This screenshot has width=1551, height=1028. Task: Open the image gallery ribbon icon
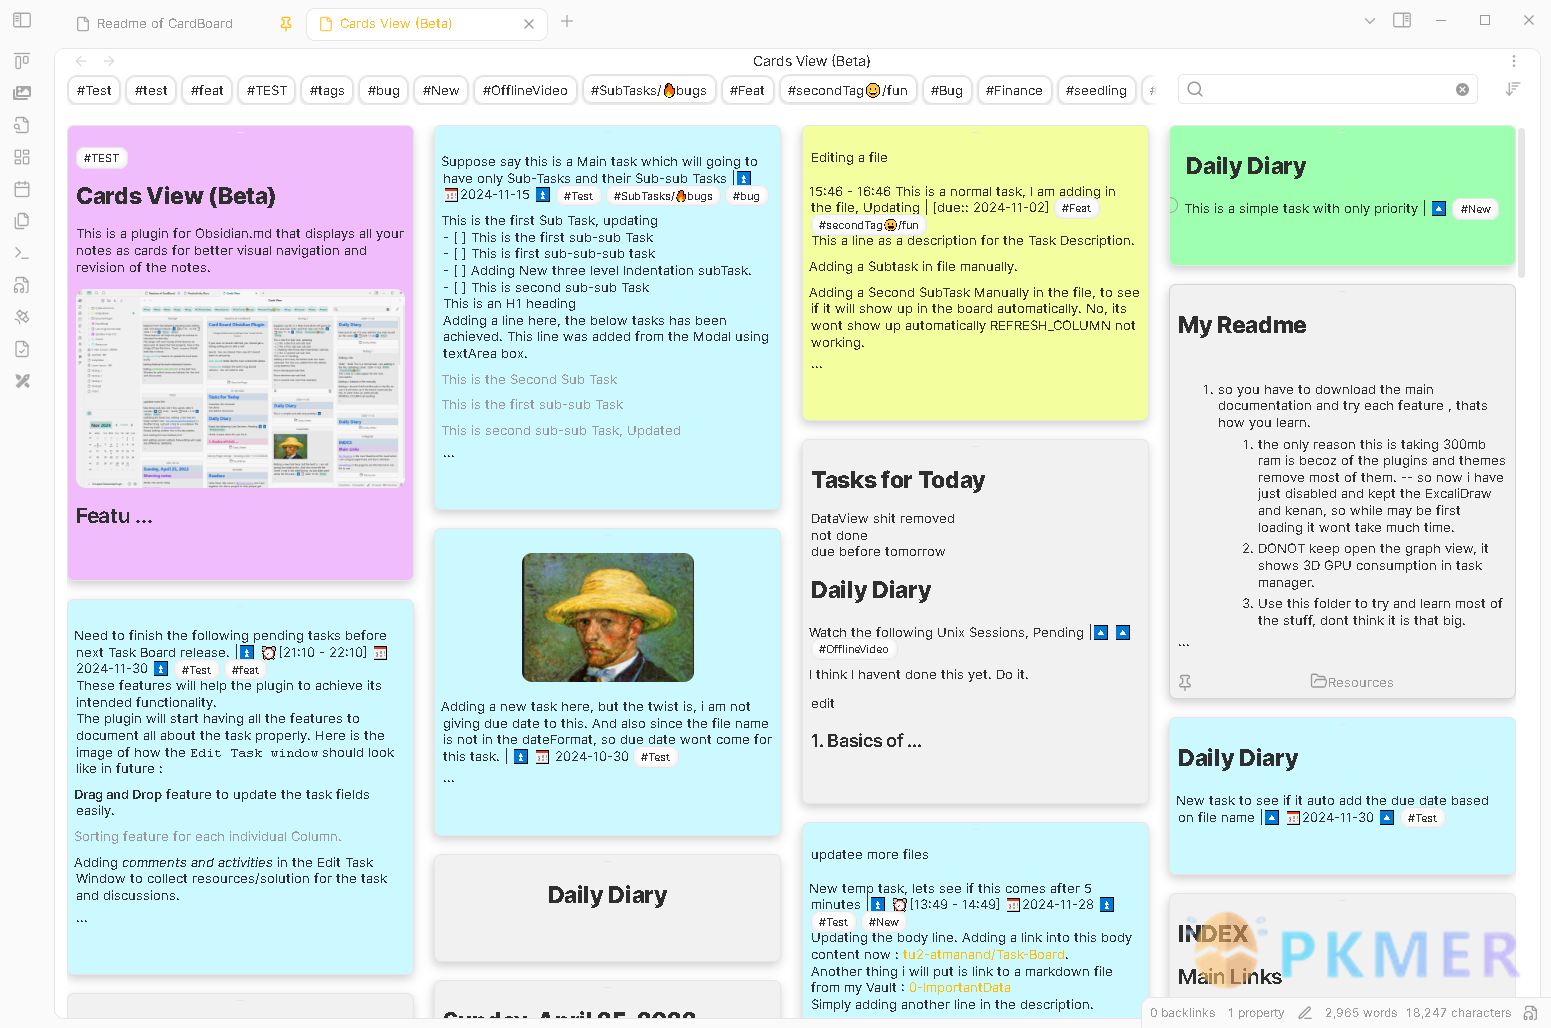pos(22,93)
